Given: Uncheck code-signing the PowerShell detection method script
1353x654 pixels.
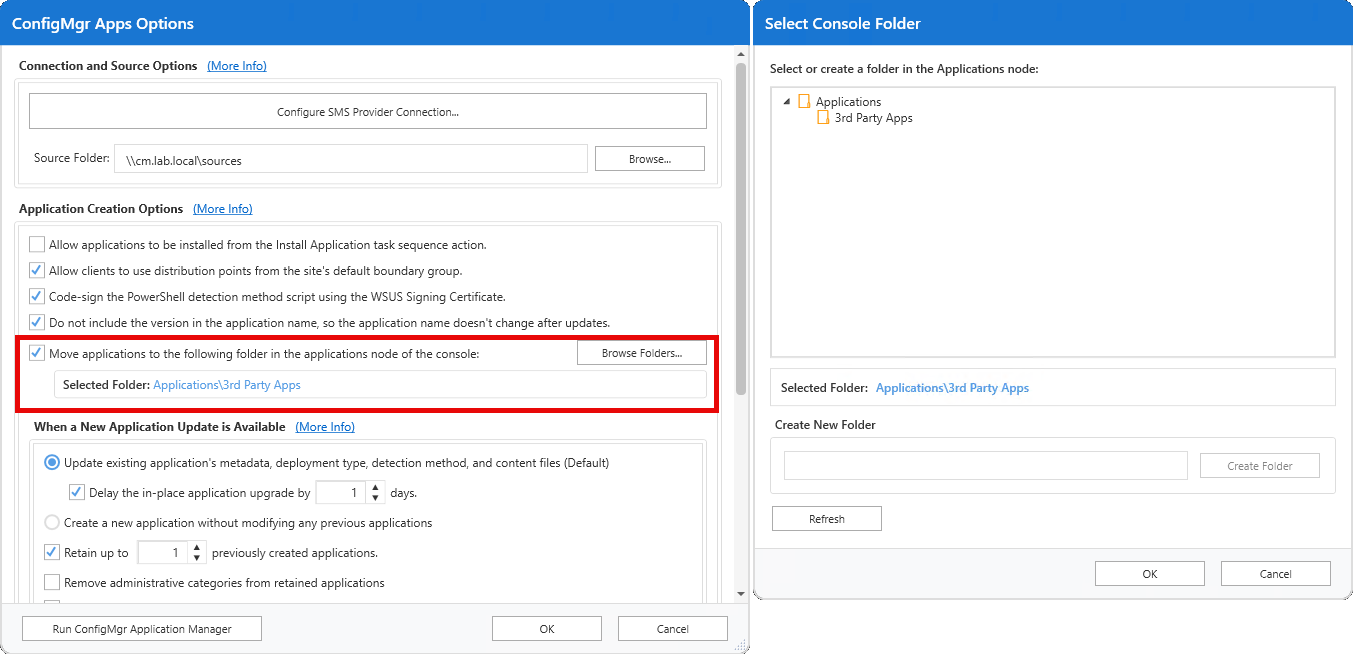Looking at the screenshot, I should (36, 296).
